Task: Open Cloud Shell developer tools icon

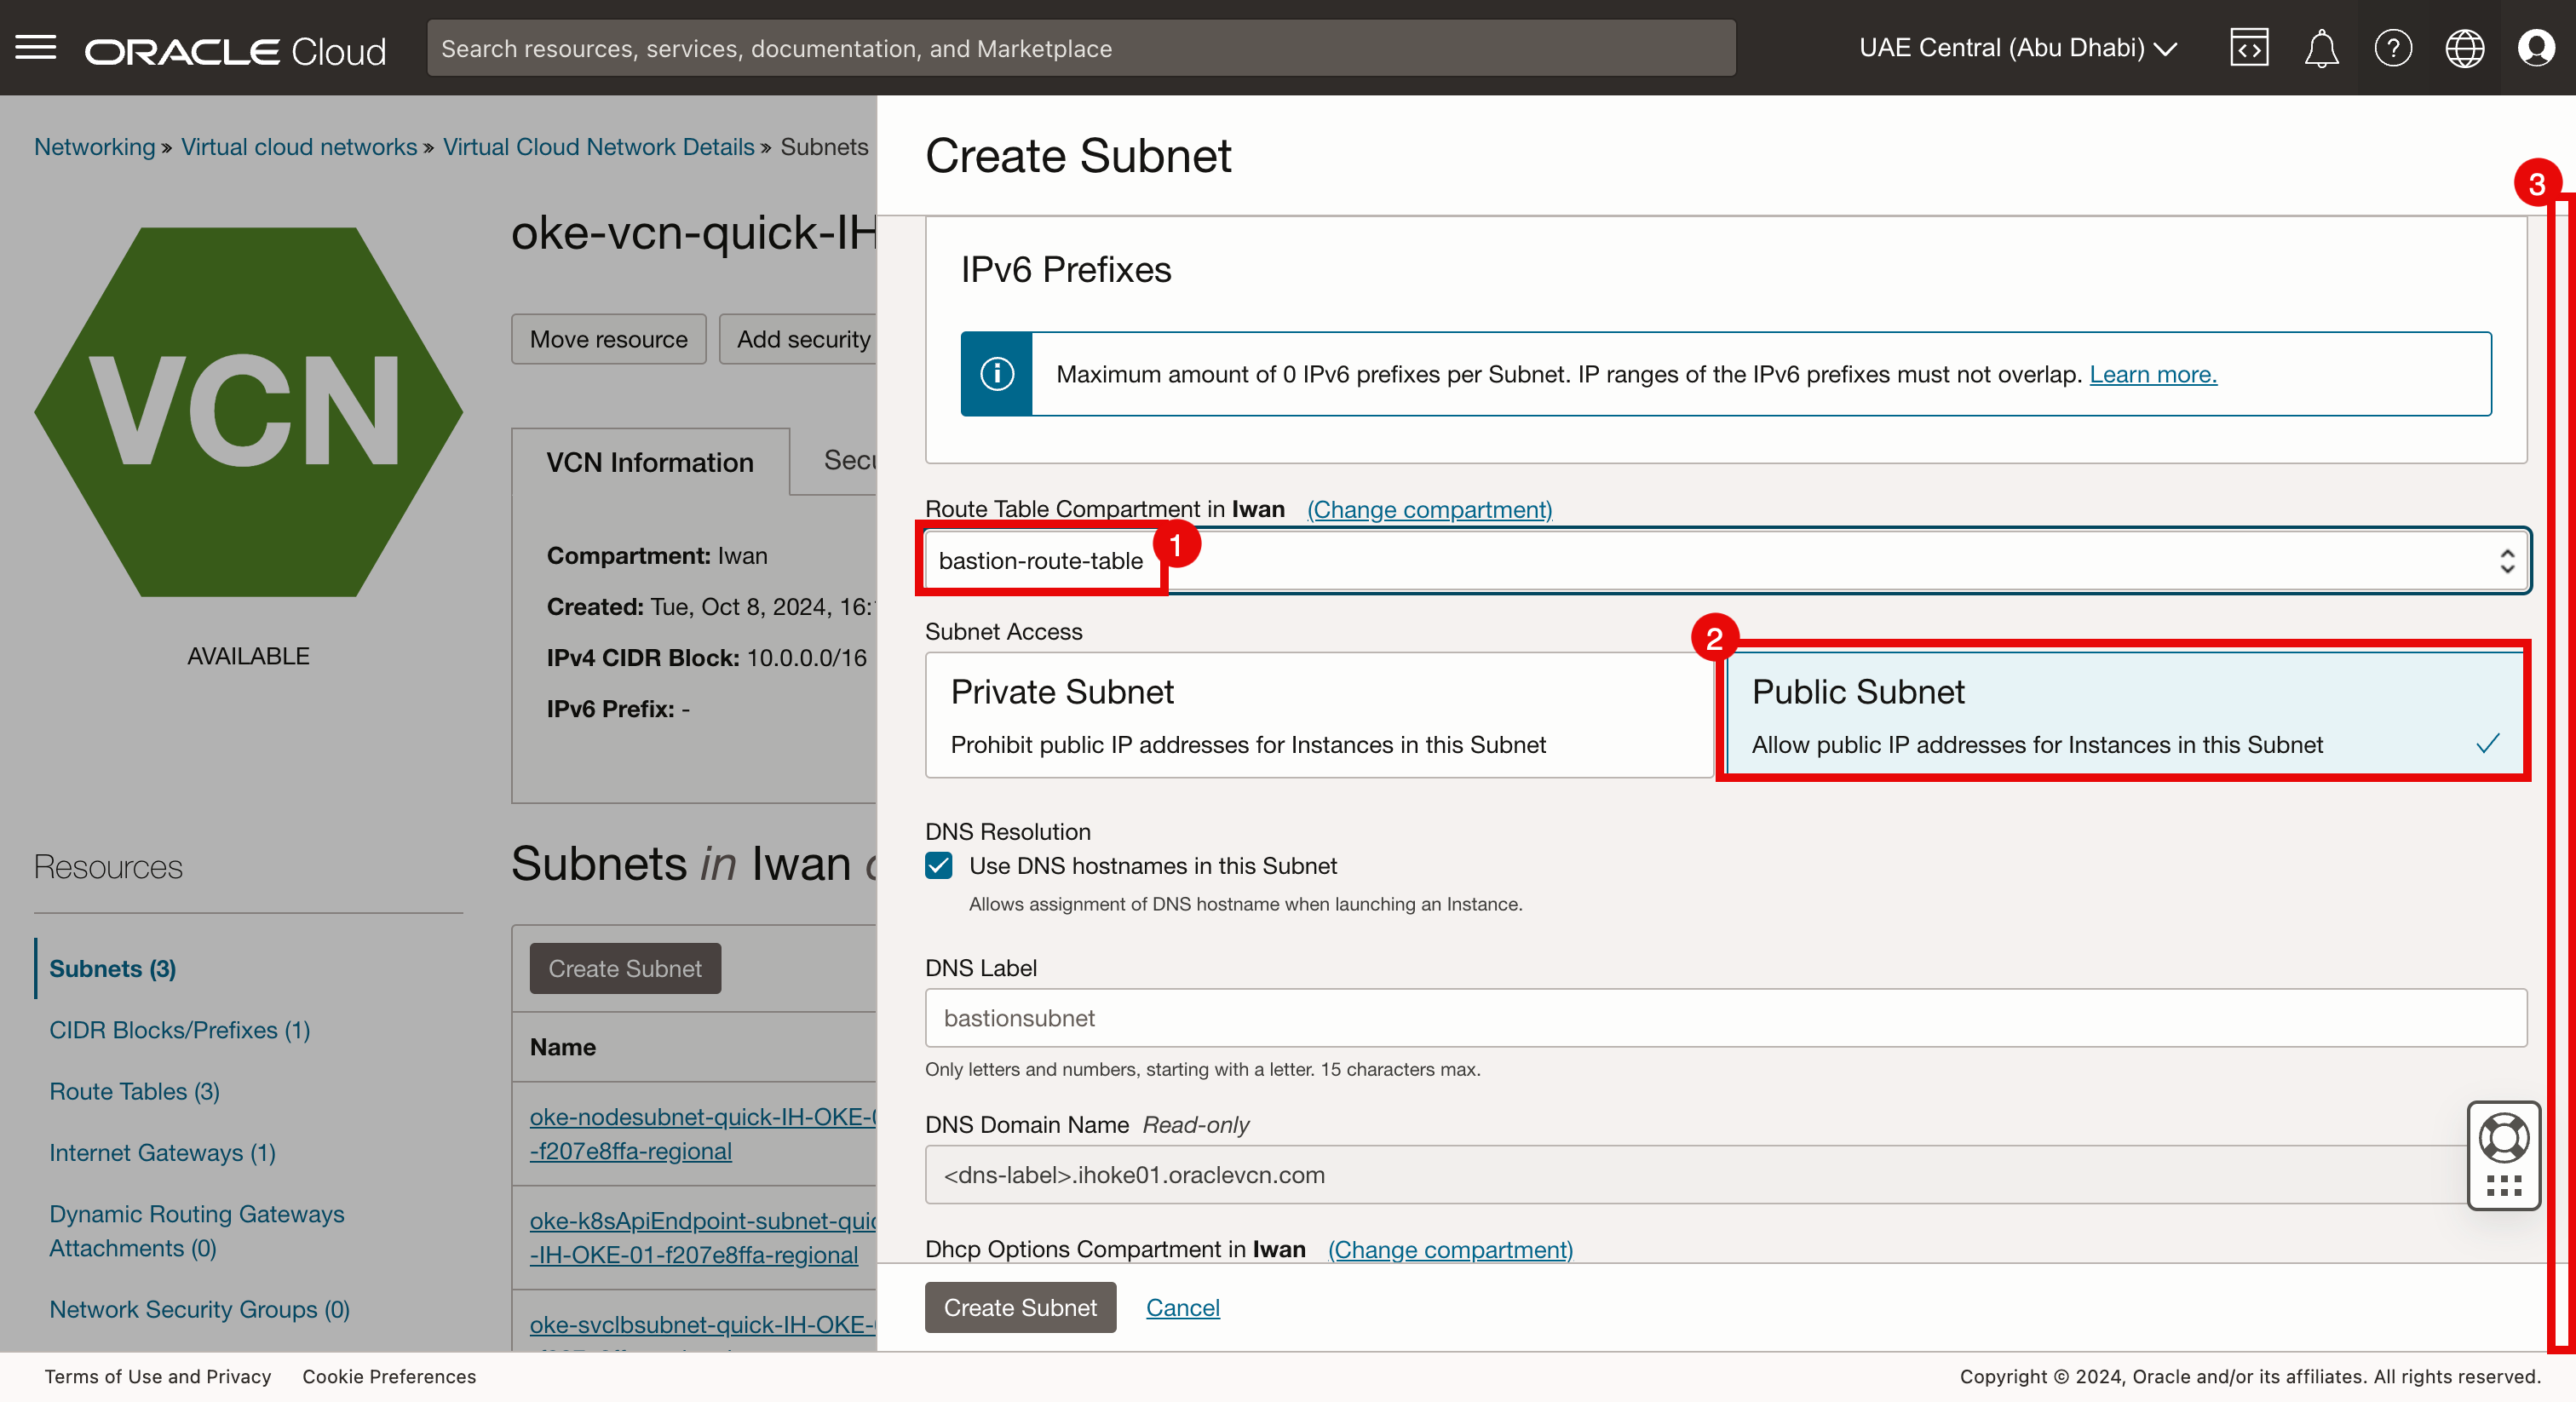Action: pyautogui.click(x=2248, y=48)
